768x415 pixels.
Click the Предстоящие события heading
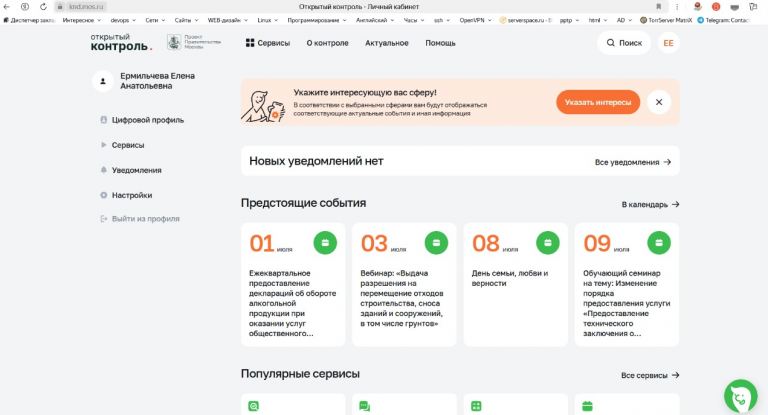pyautogui.click(x=303, y=203)
